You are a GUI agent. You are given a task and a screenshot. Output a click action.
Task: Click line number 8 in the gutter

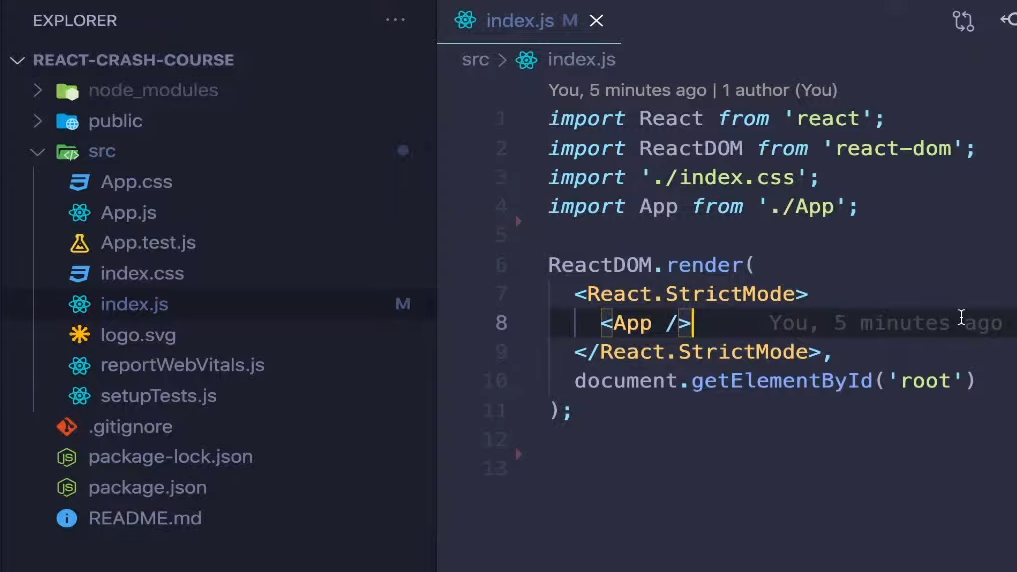pyautogui.click(x=501, y=323)
